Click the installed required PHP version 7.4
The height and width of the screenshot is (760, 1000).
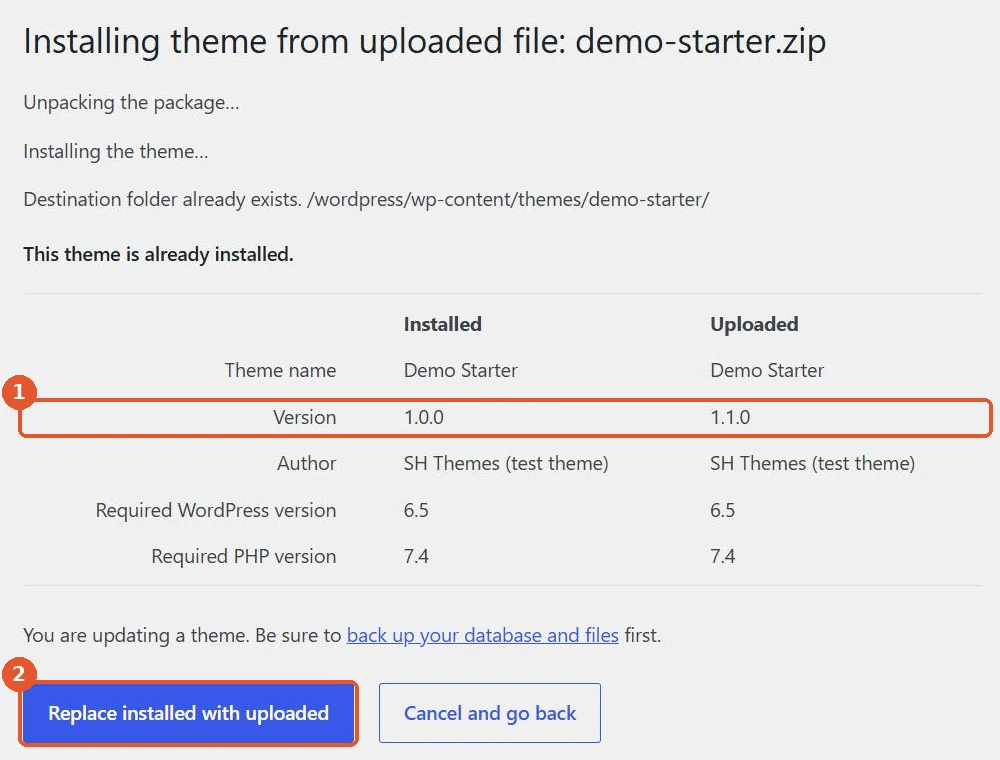click(x=416, y=557)
